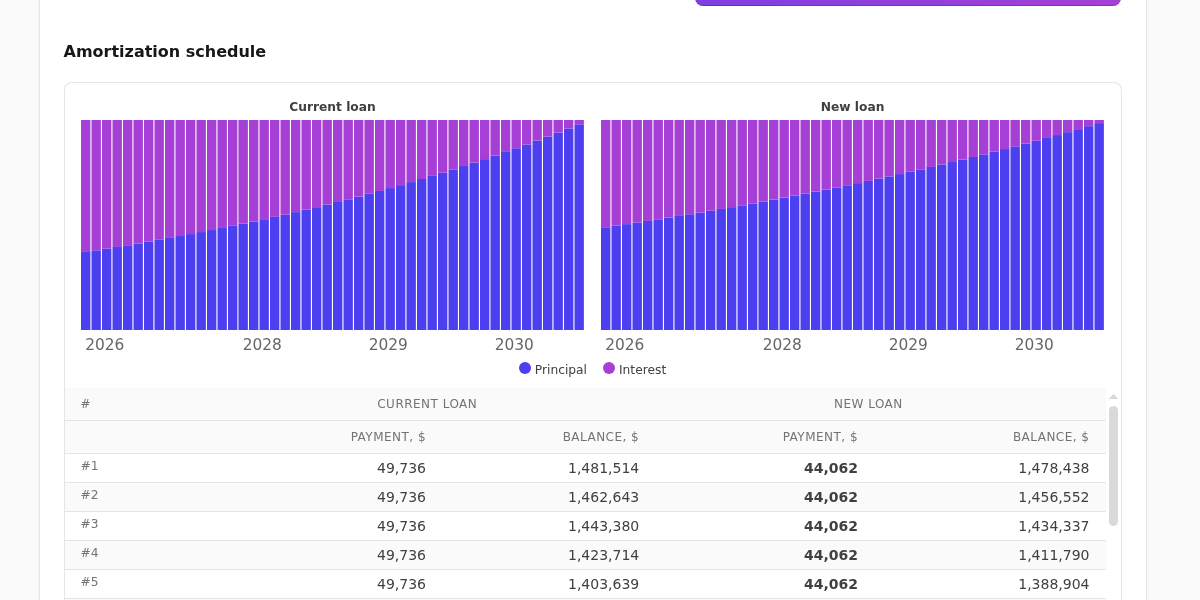1200x600 pixels.
Task: Click the 49,736 payment in row #3
Action: [x=401, y=526]
